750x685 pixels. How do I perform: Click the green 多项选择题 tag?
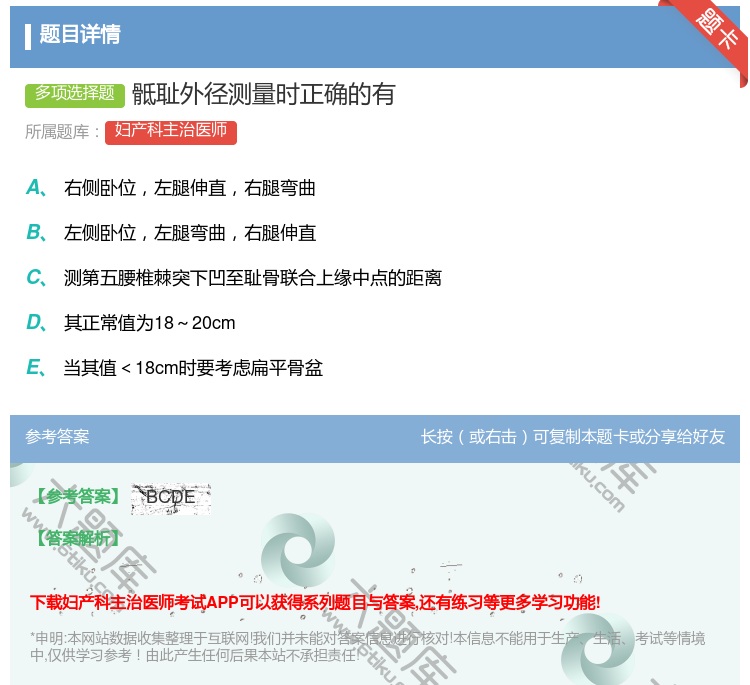pos(75,95)
